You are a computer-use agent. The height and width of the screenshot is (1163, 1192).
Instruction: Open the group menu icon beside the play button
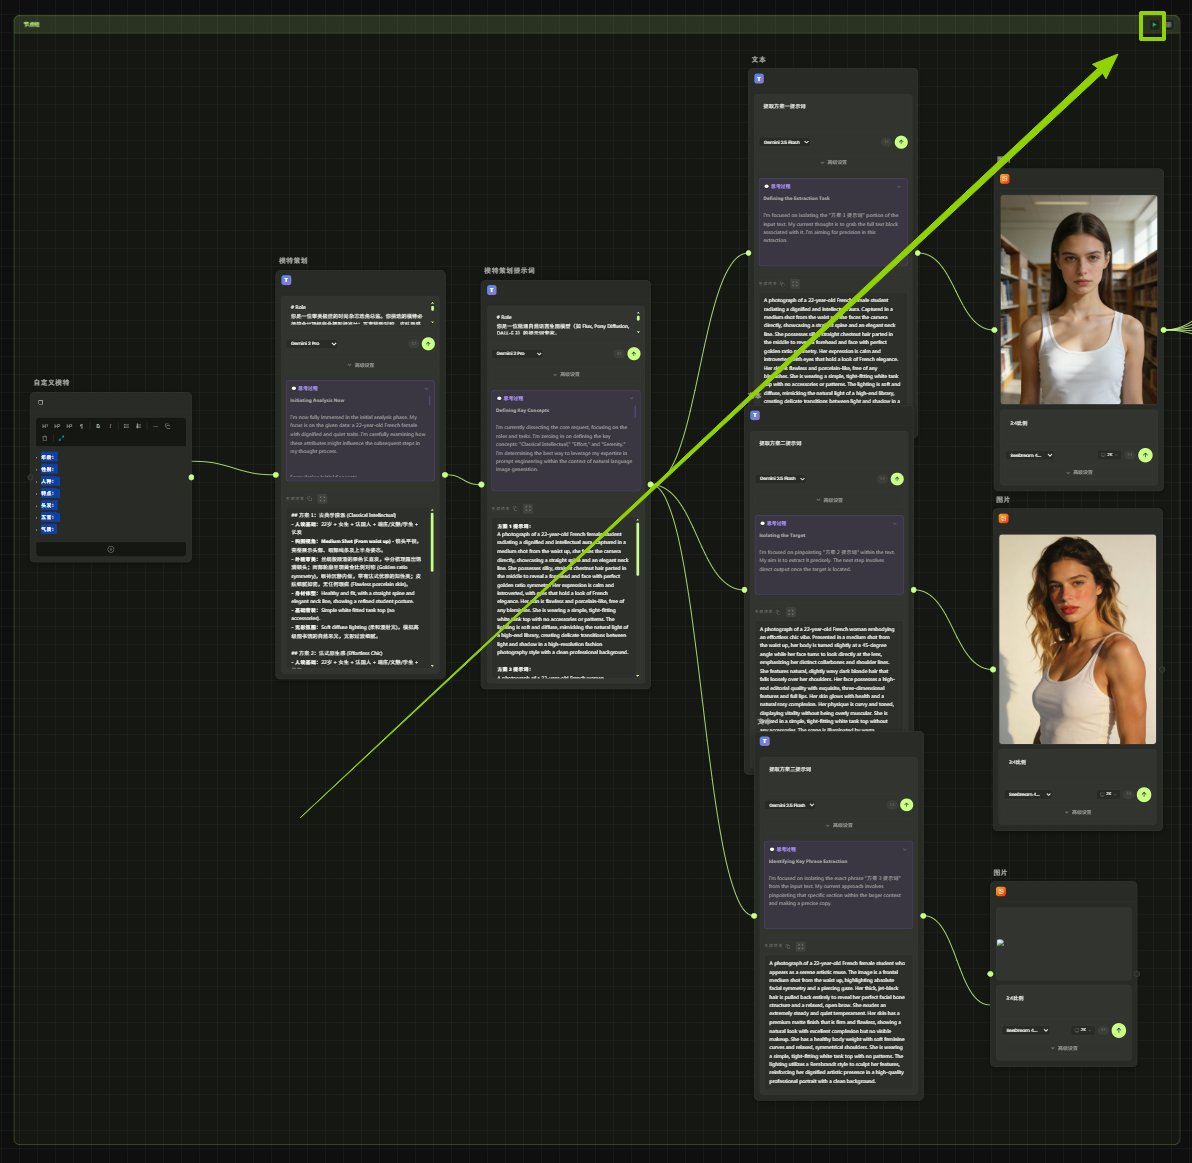click(x=1169, y=25)
